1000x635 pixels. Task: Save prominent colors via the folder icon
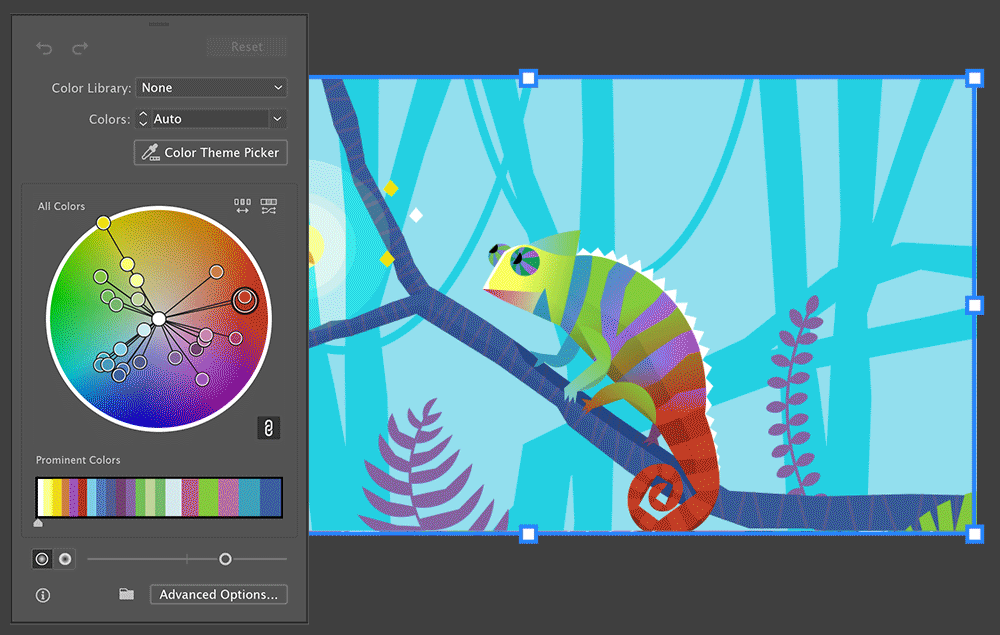(126, 594)
